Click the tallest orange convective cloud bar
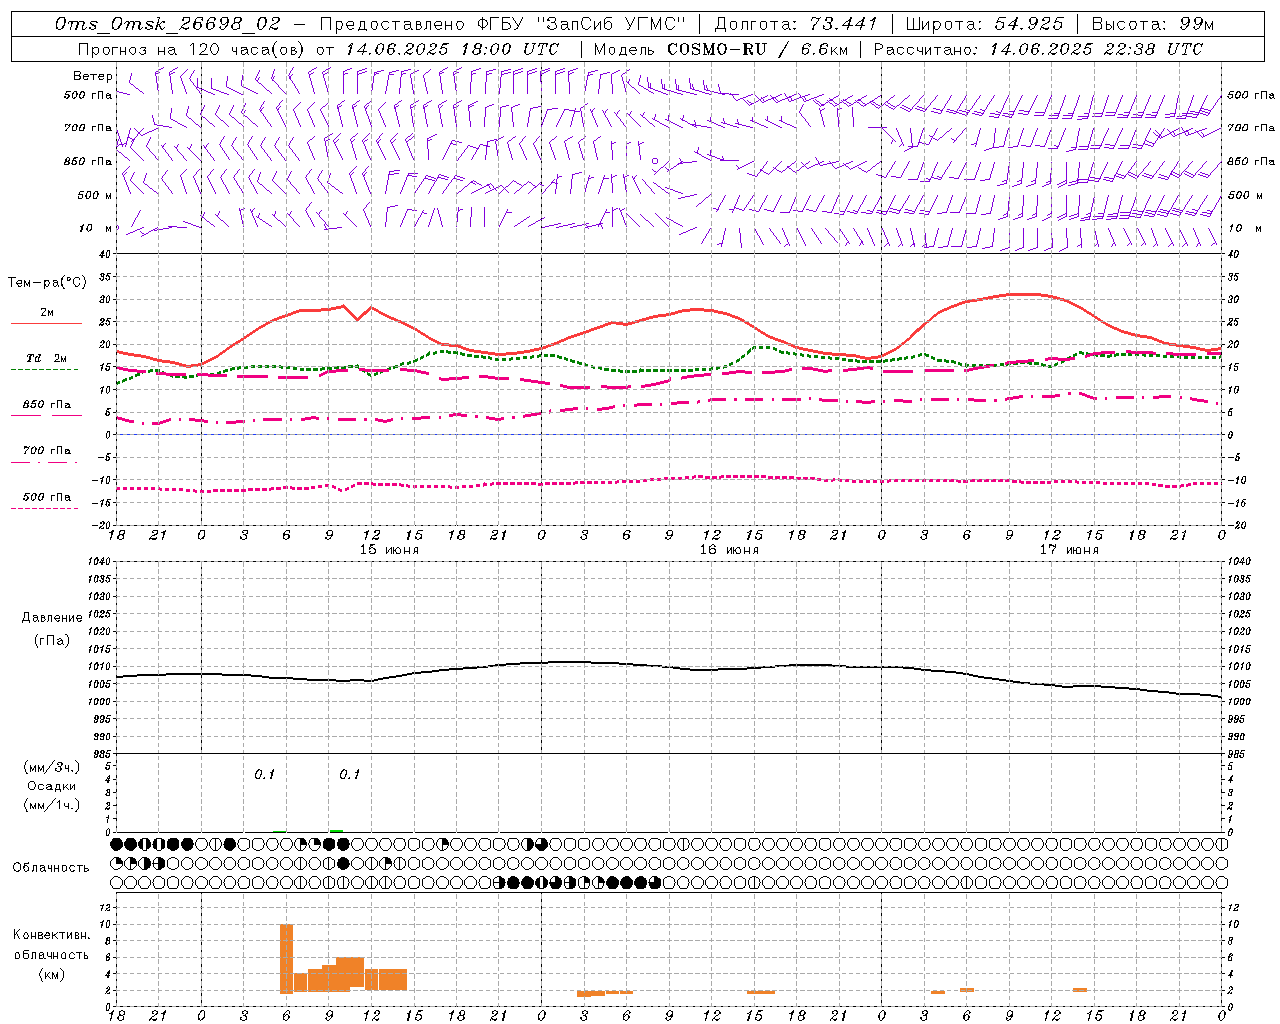Screen dimensions: 1280x1024 [286, 958]
